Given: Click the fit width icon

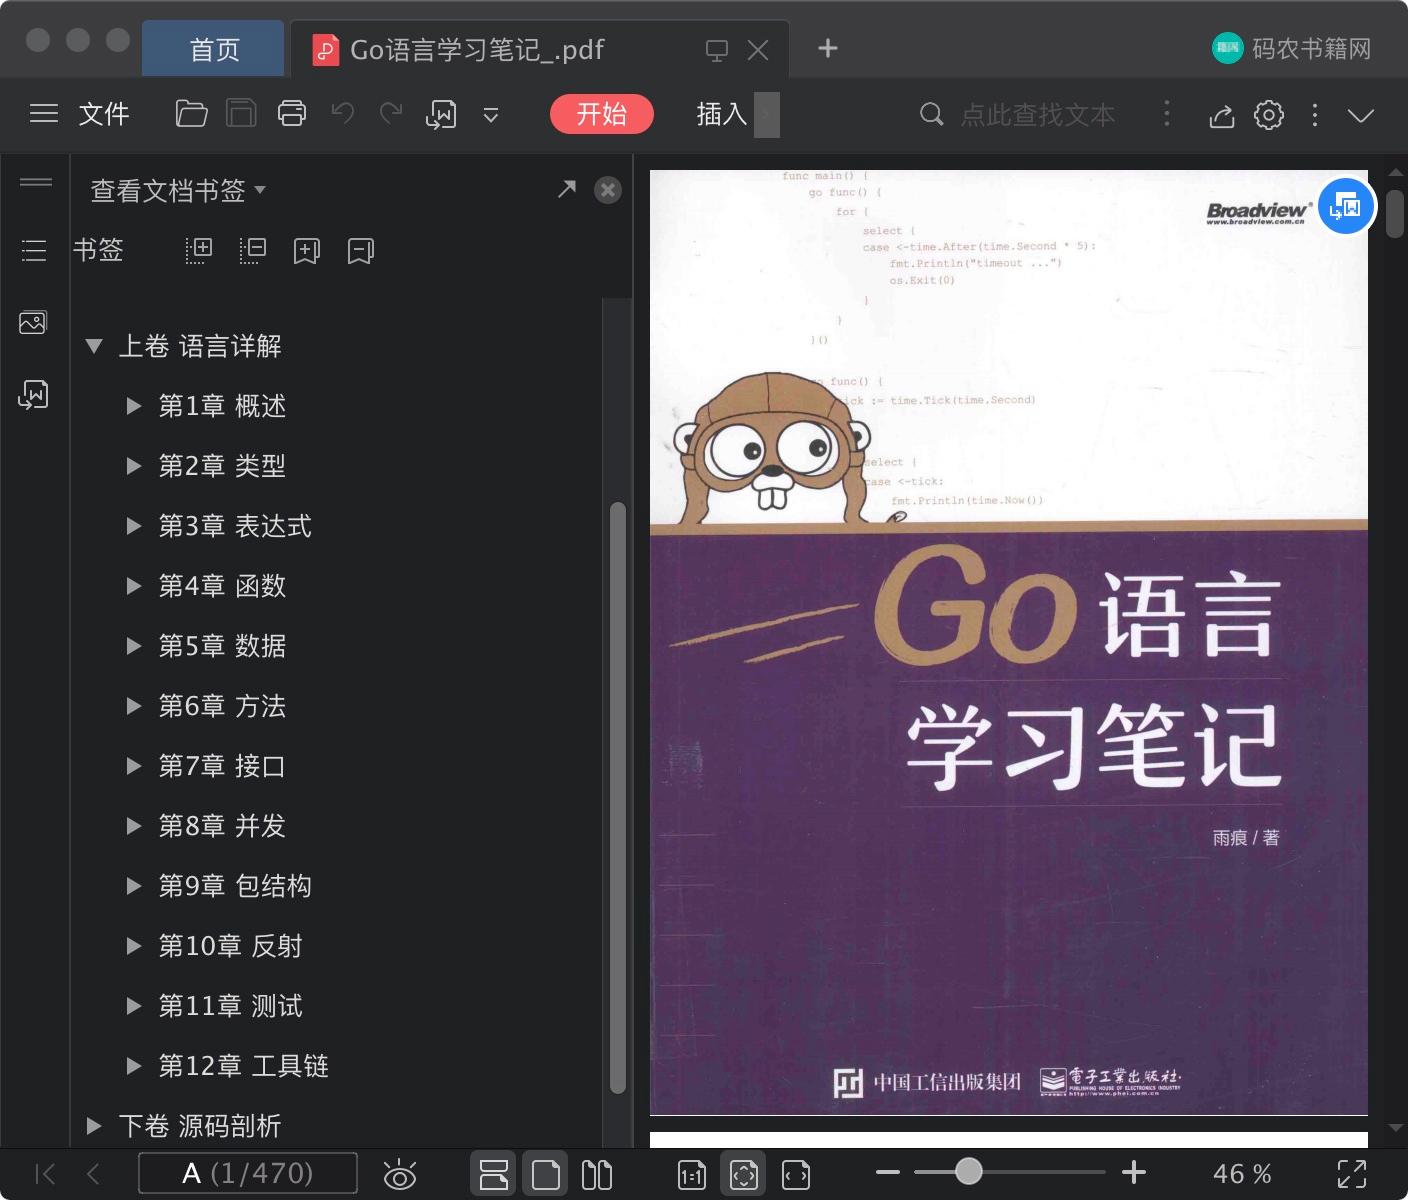Looking at the screenshot, I should [796, 1175].
